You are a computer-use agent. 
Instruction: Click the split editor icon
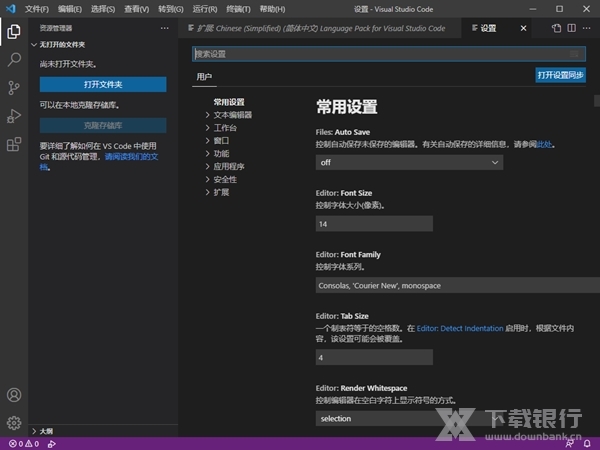(571, 28)
